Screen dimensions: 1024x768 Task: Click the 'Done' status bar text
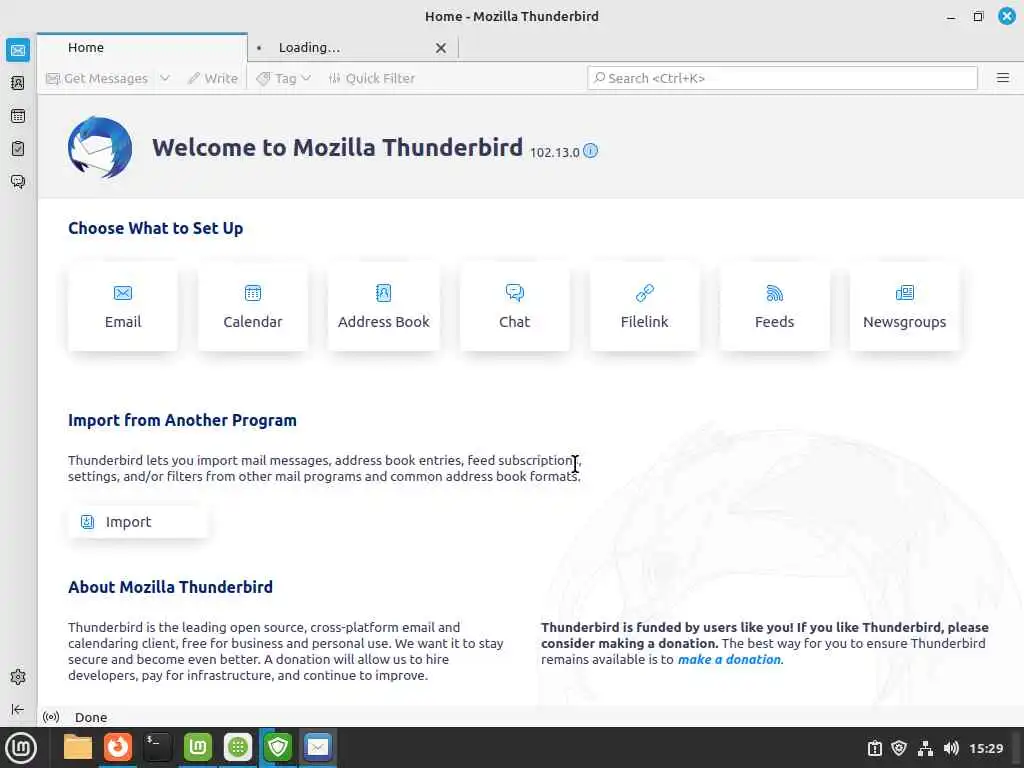(x=91, y=717)
